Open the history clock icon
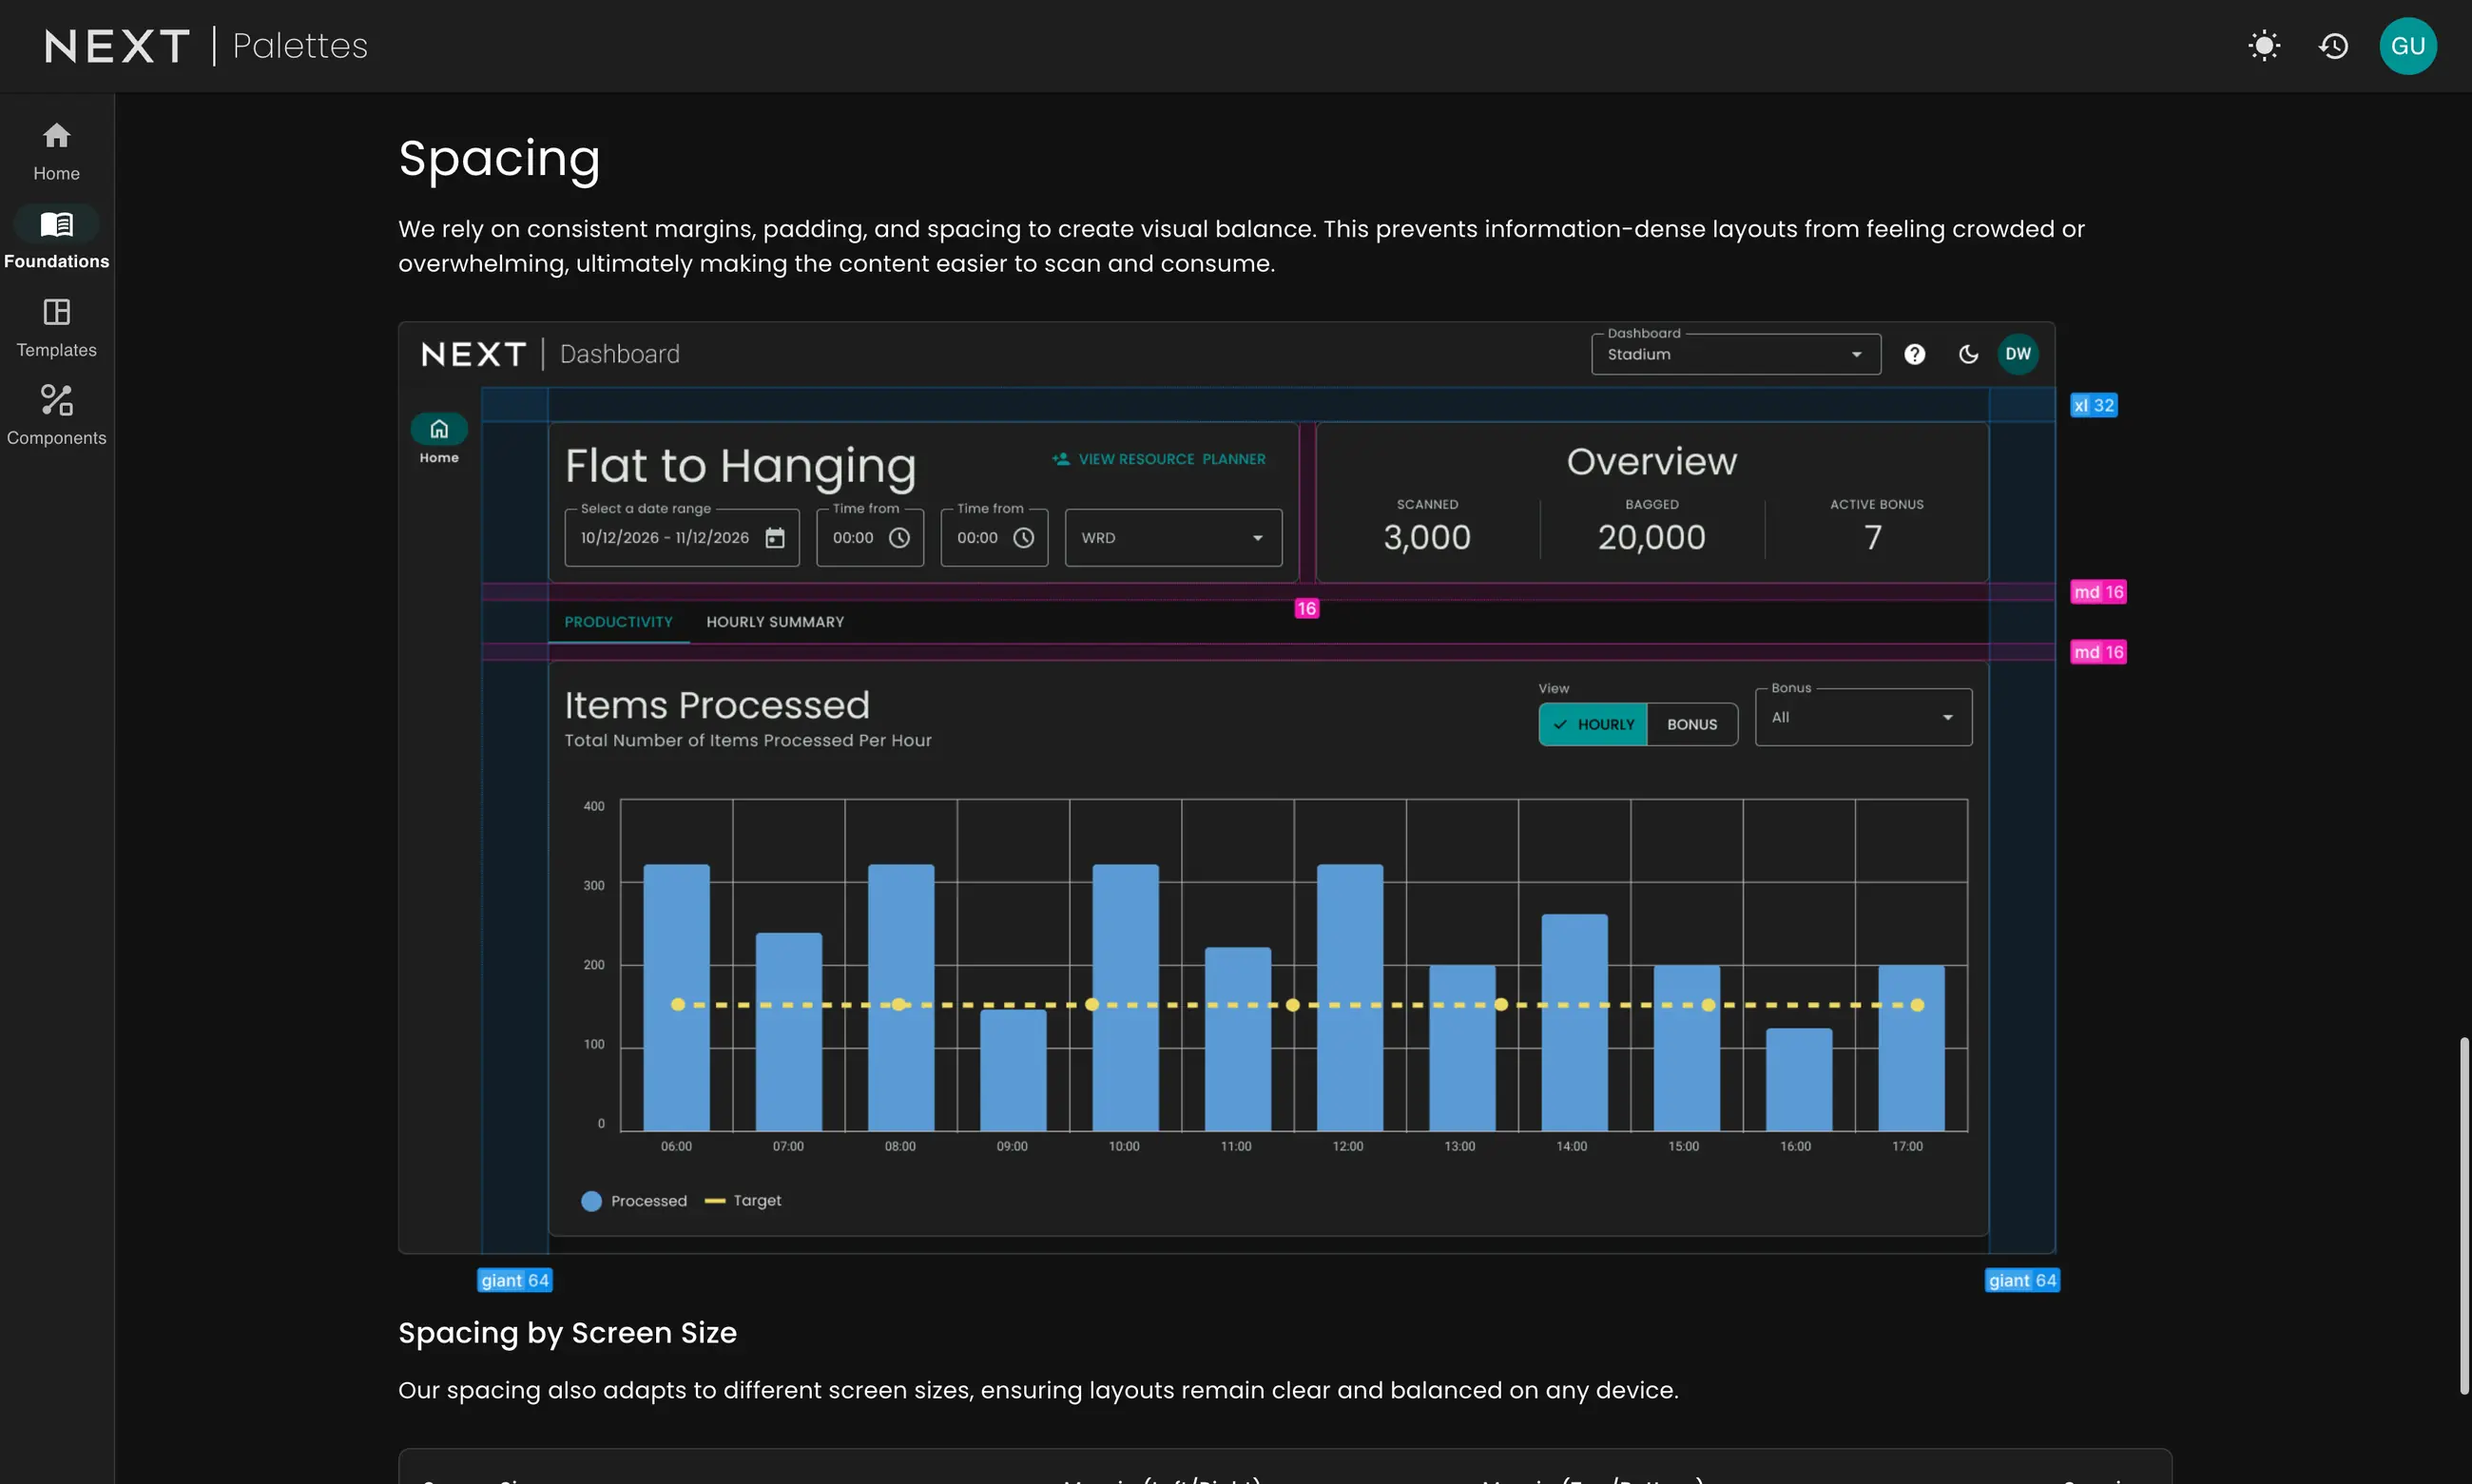 (2334, 46)
